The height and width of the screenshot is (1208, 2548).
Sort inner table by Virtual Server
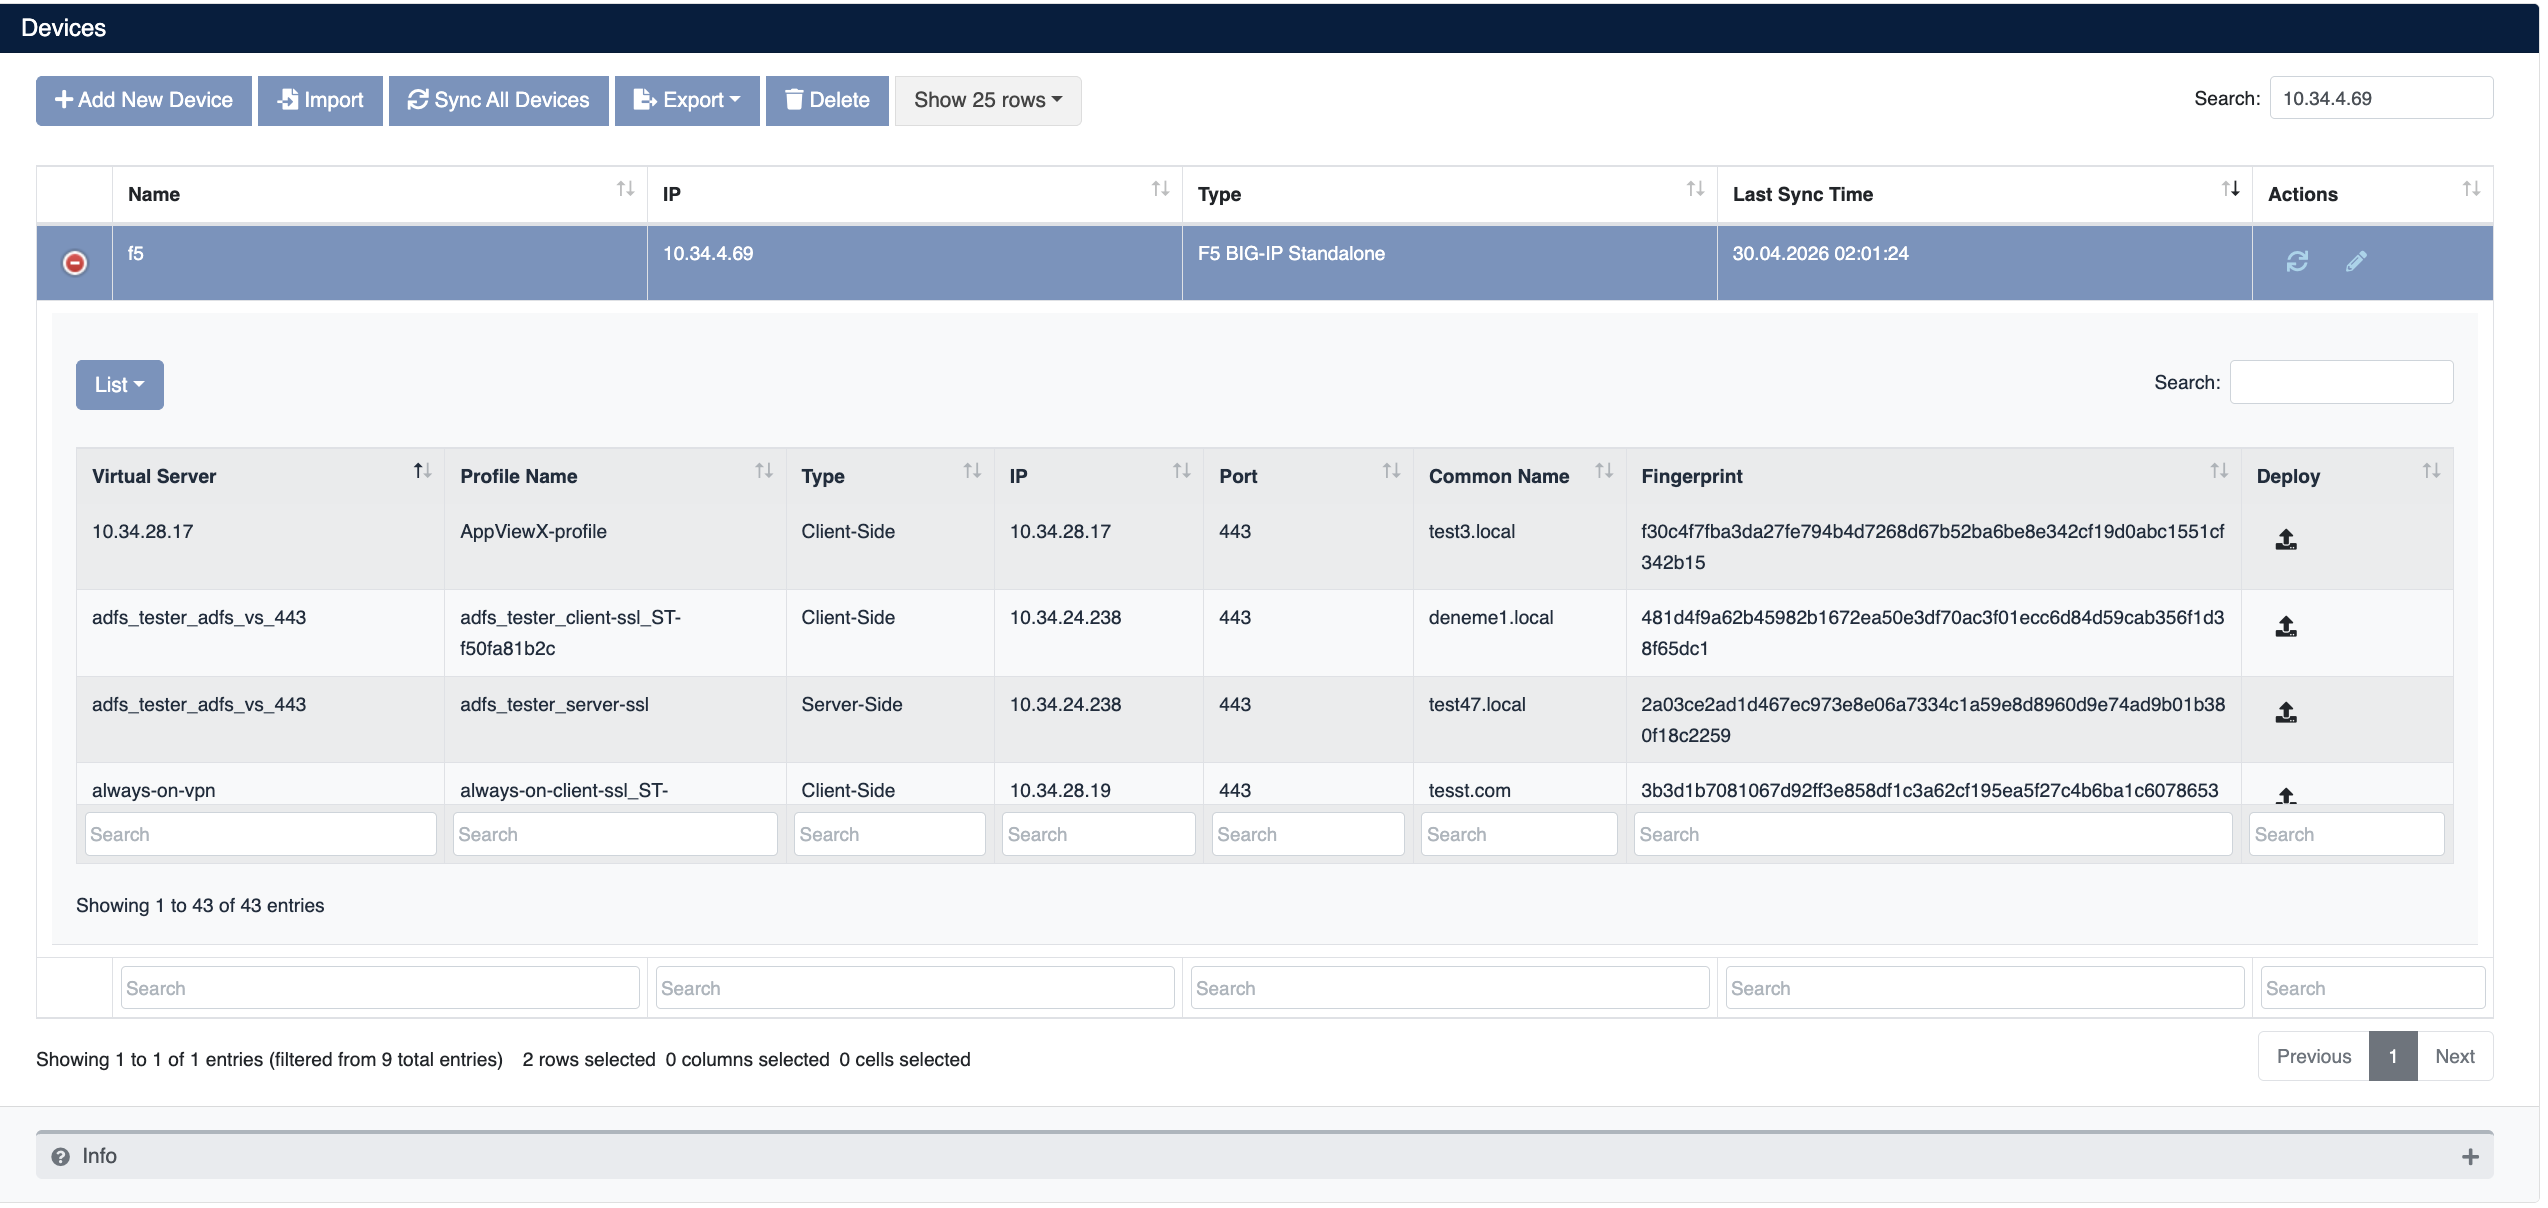coord(422,471)
